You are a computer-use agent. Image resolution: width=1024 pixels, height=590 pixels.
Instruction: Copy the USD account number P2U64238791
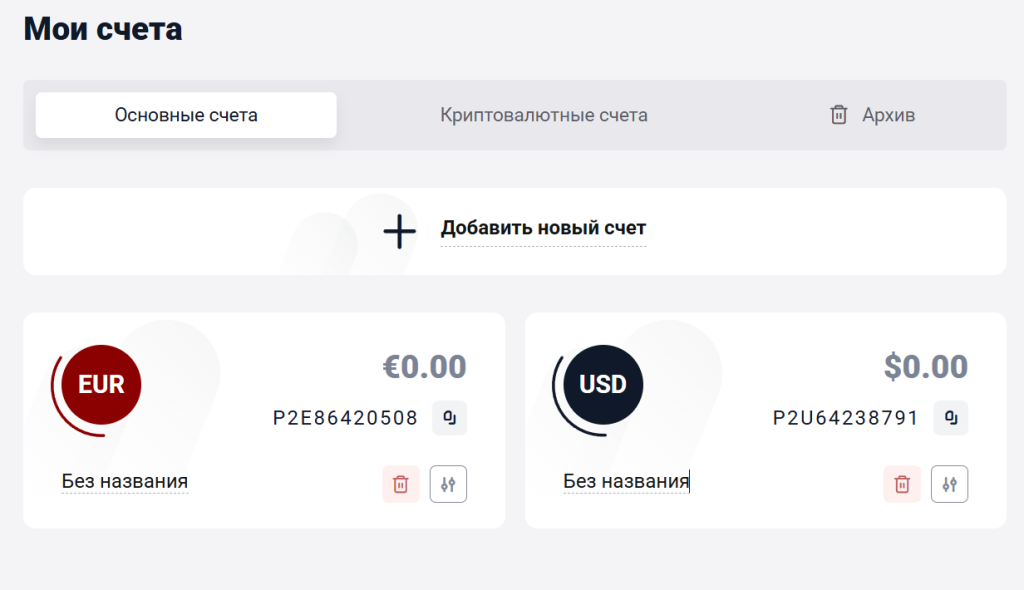click(951, 418)
